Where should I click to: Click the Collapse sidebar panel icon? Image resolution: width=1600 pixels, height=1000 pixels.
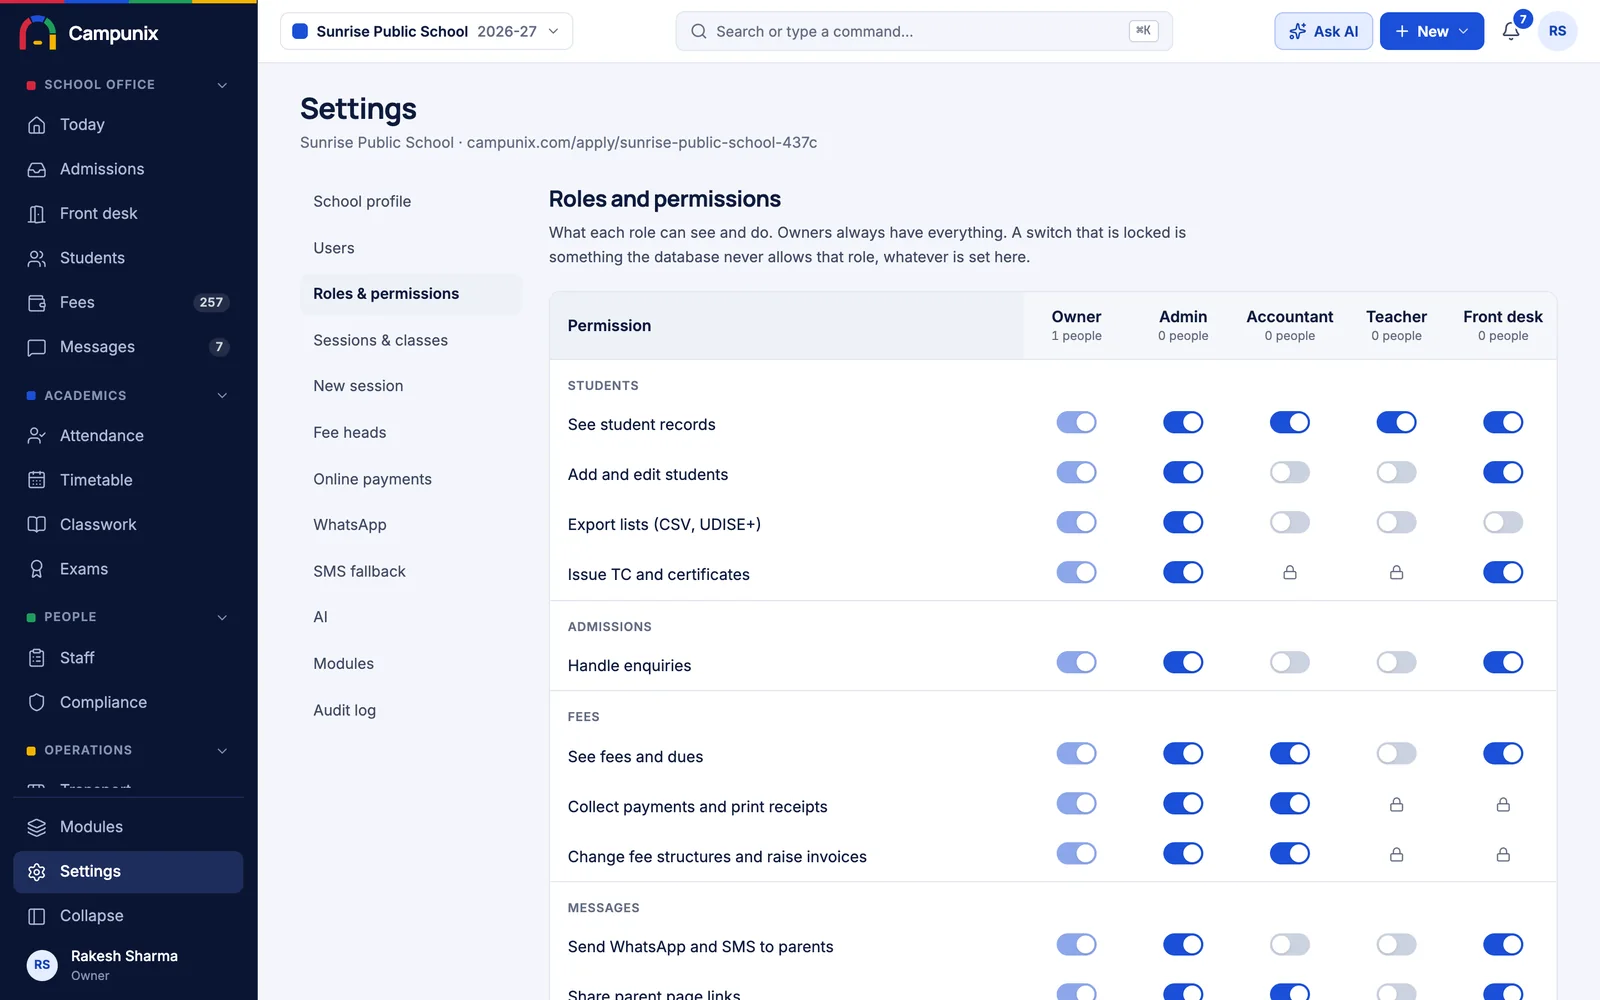37,916
